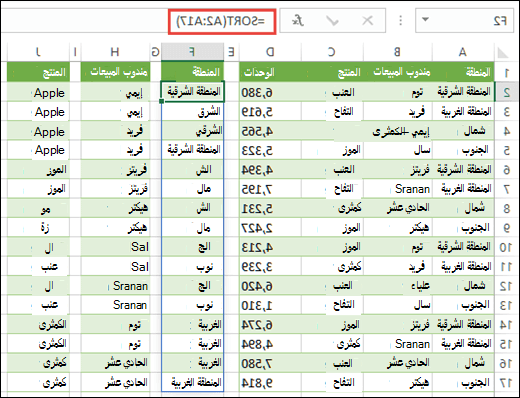Image resolution: width=520 pixels, height=398 pixels.
Task: Click the Sal cell in row 10
Action: coord(115,247)
